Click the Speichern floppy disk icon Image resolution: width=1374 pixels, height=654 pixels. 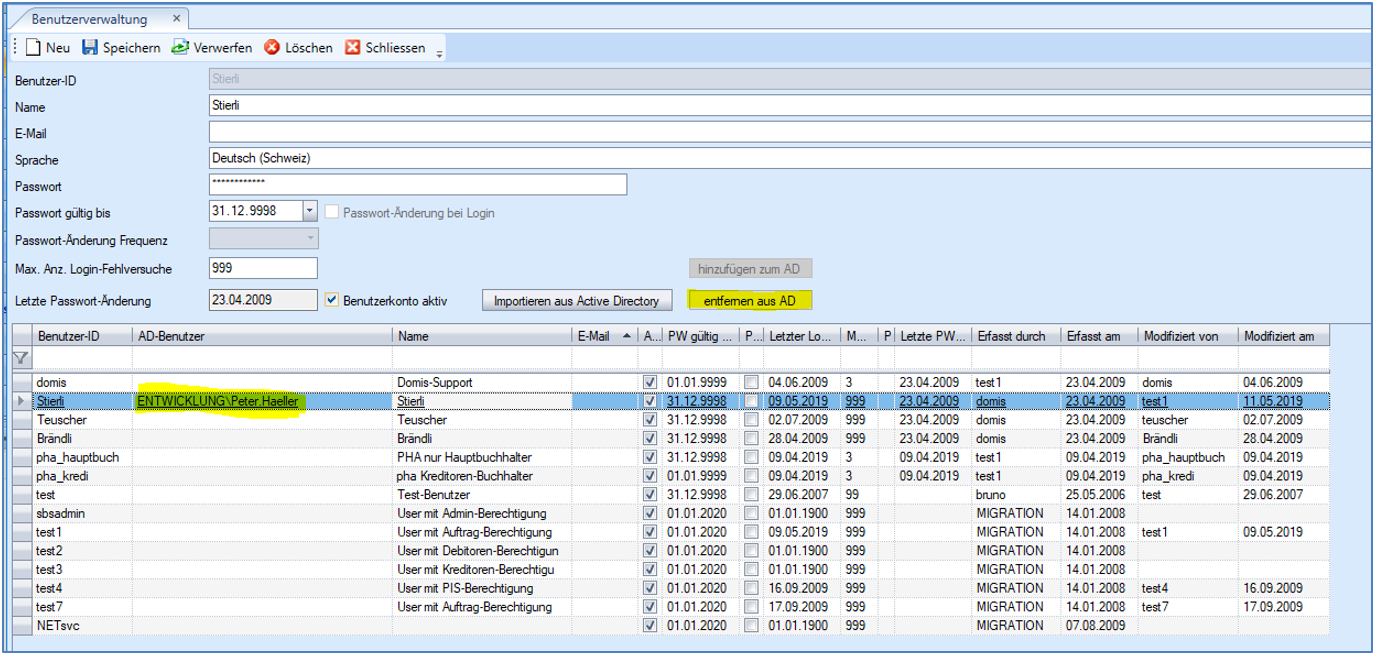click(90, 48)
